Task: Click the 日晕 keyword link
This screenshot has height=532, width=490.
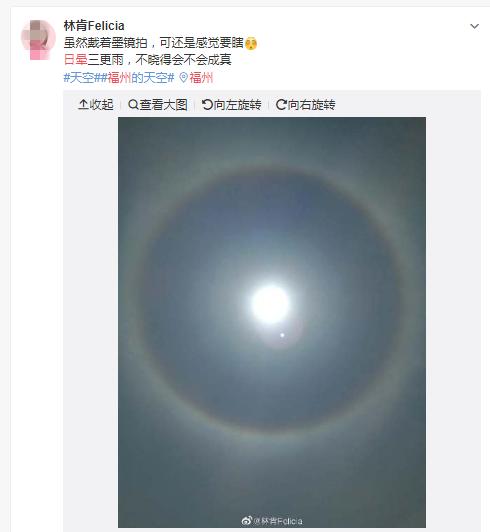Action: click(75, 60)
